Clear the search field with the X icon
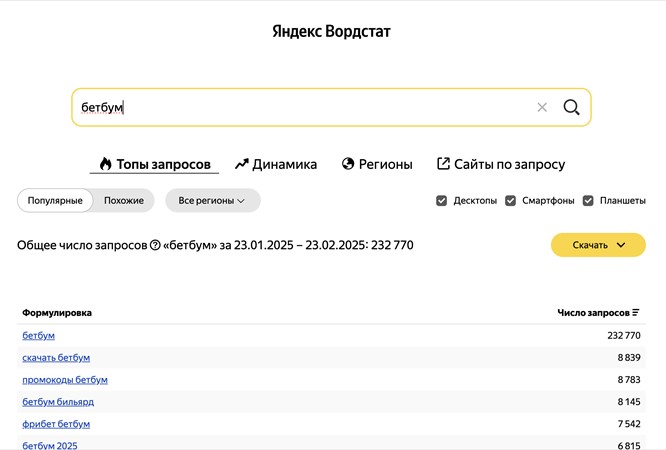 (x=542, y=108)
